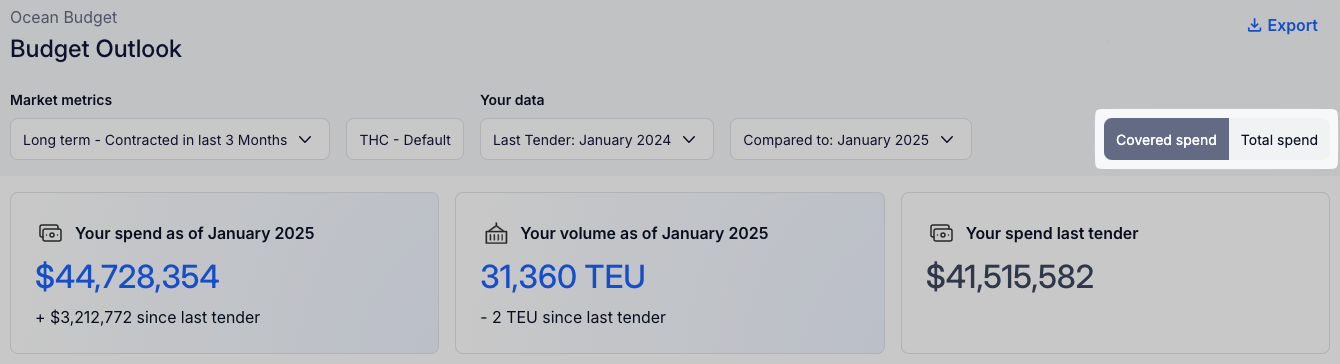Click the Export download icon

1254,26
